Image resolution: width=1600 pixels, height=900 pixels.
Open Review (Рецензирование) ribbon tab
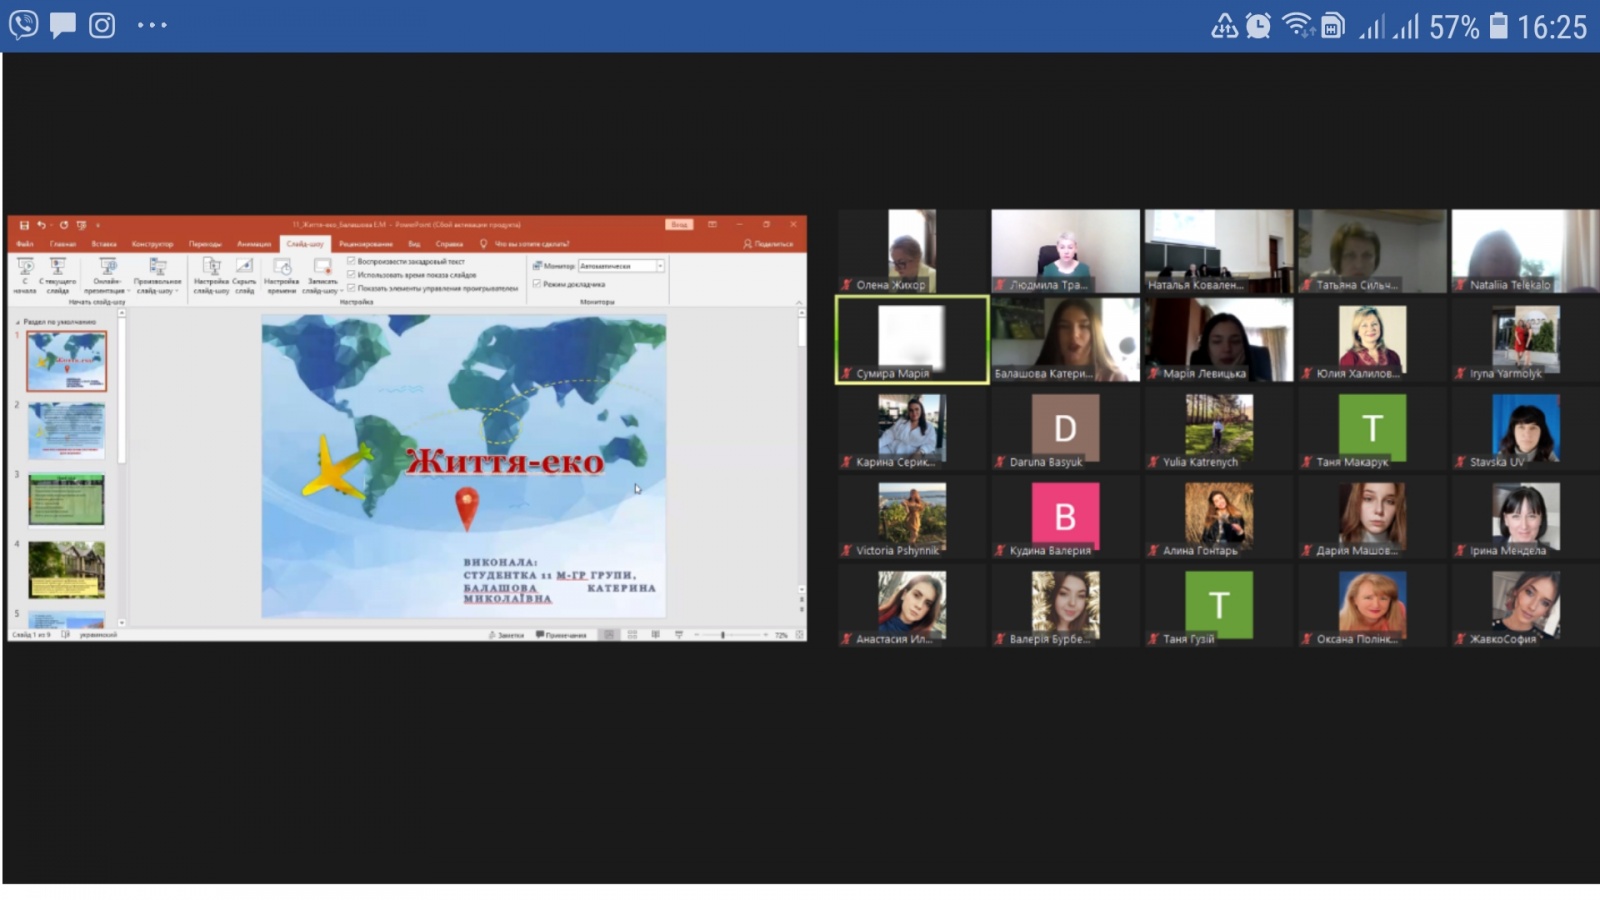tap(366, 243)
